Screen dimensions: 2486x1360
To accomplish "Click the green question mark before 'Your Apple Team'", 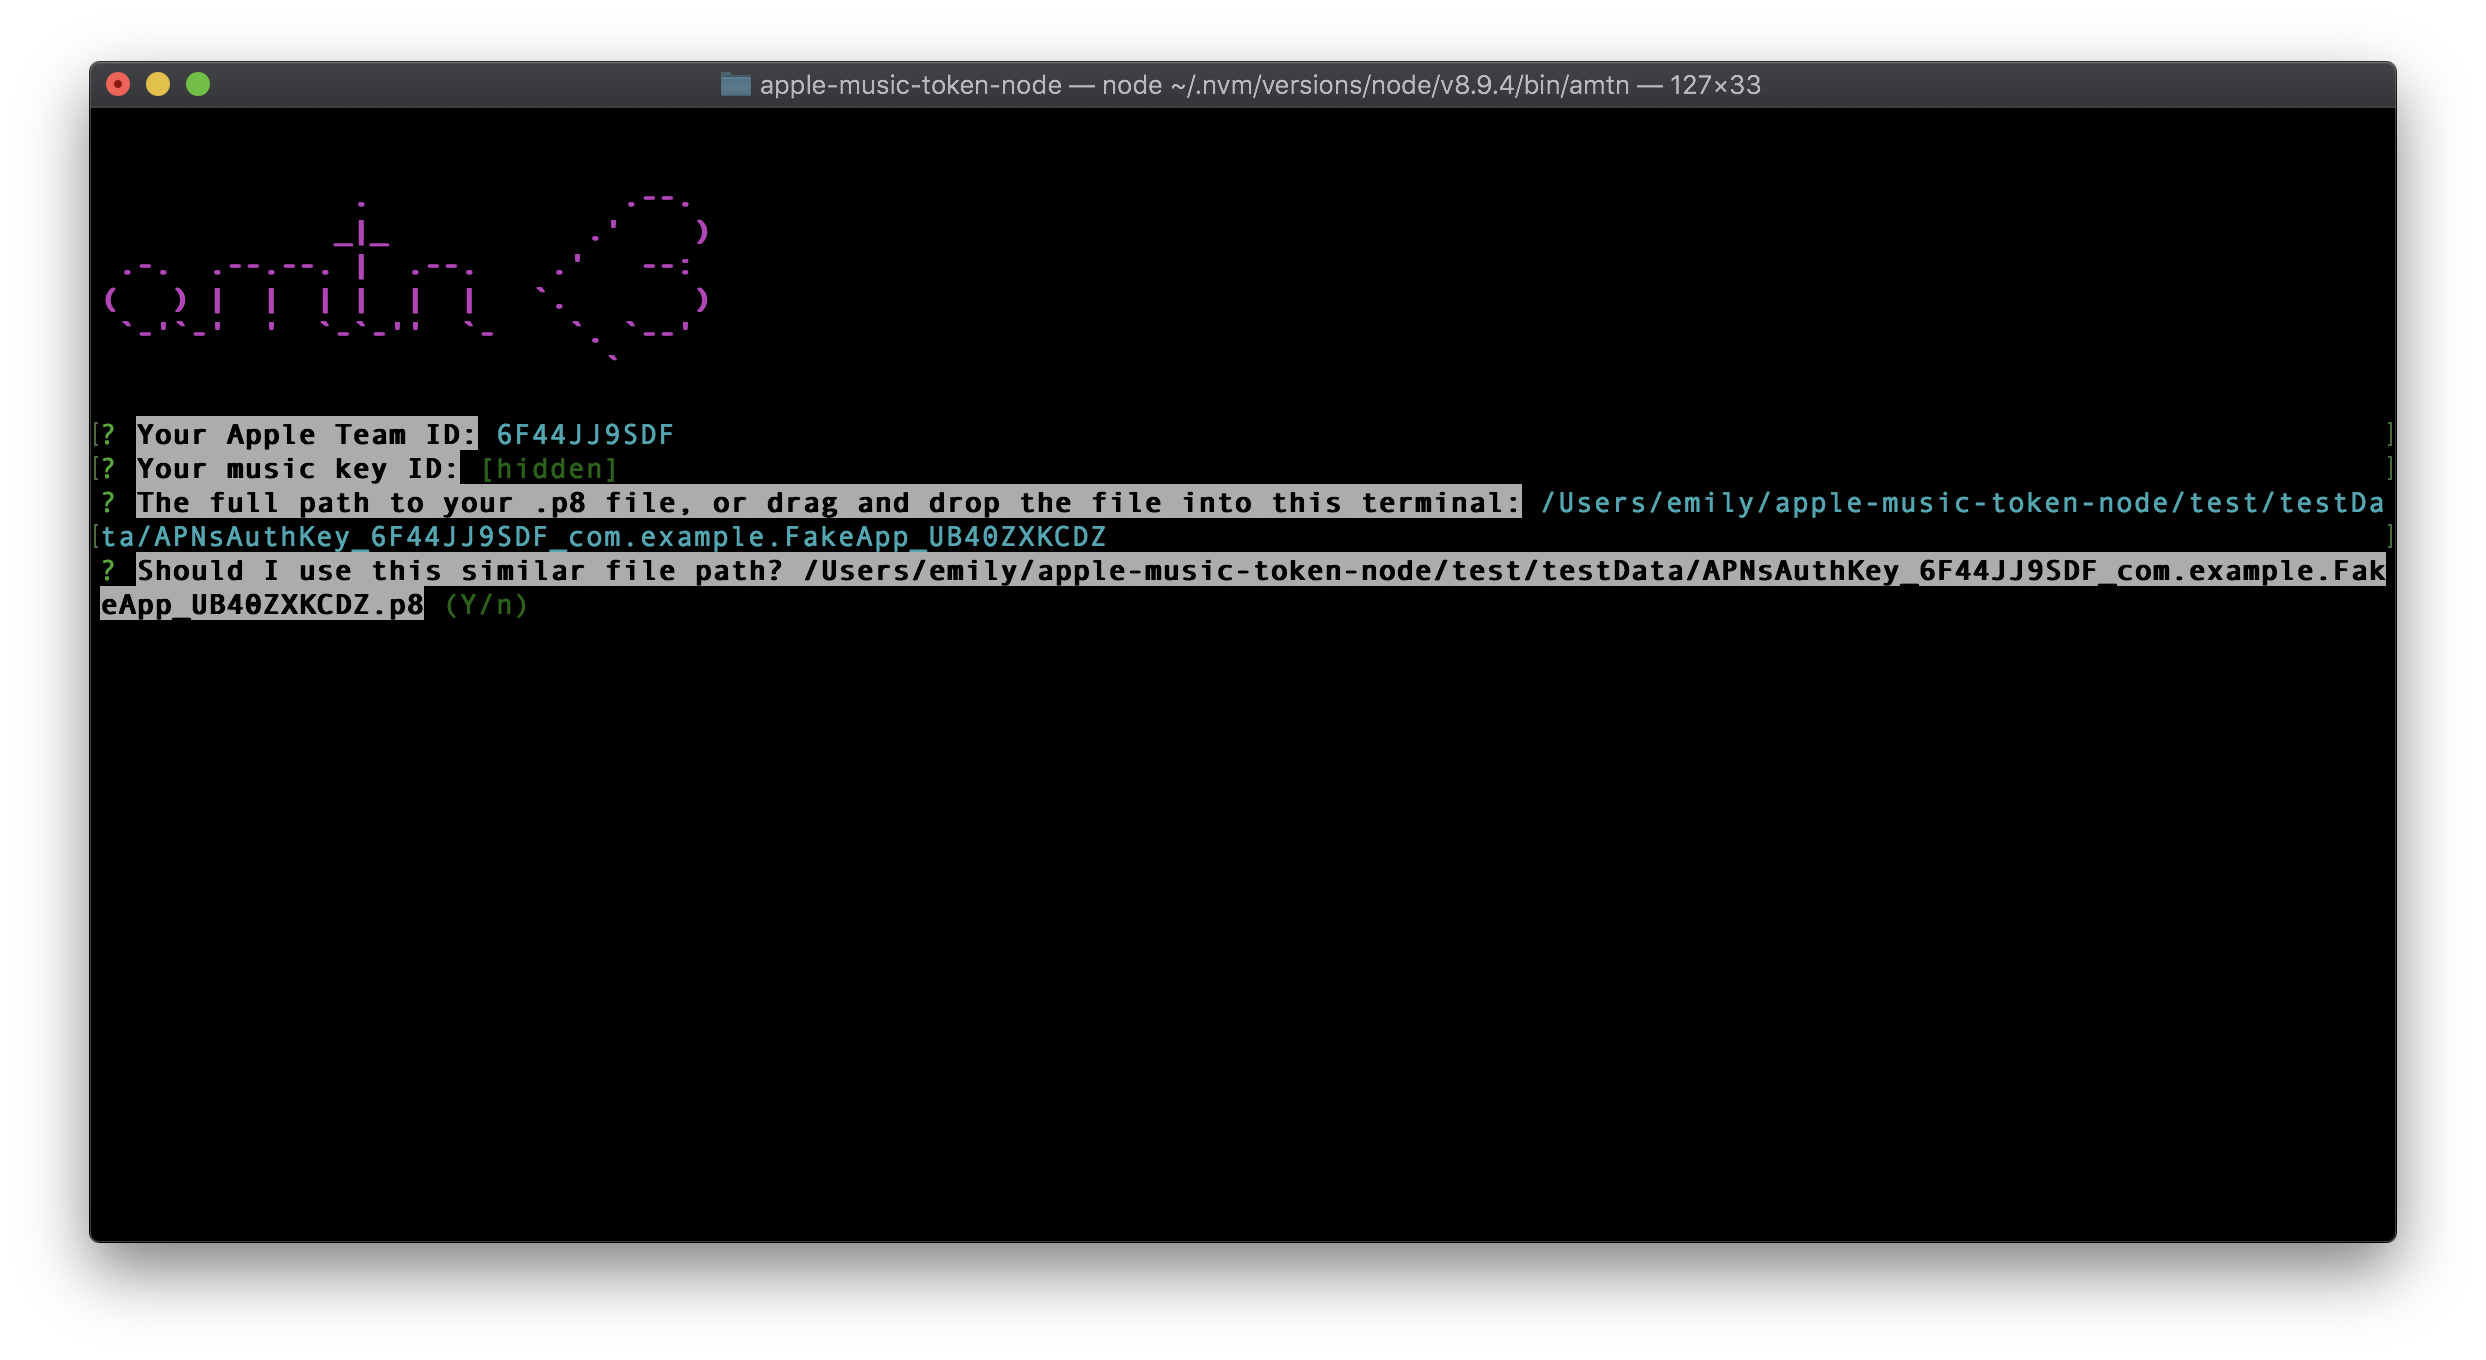I will pos(108,435).
